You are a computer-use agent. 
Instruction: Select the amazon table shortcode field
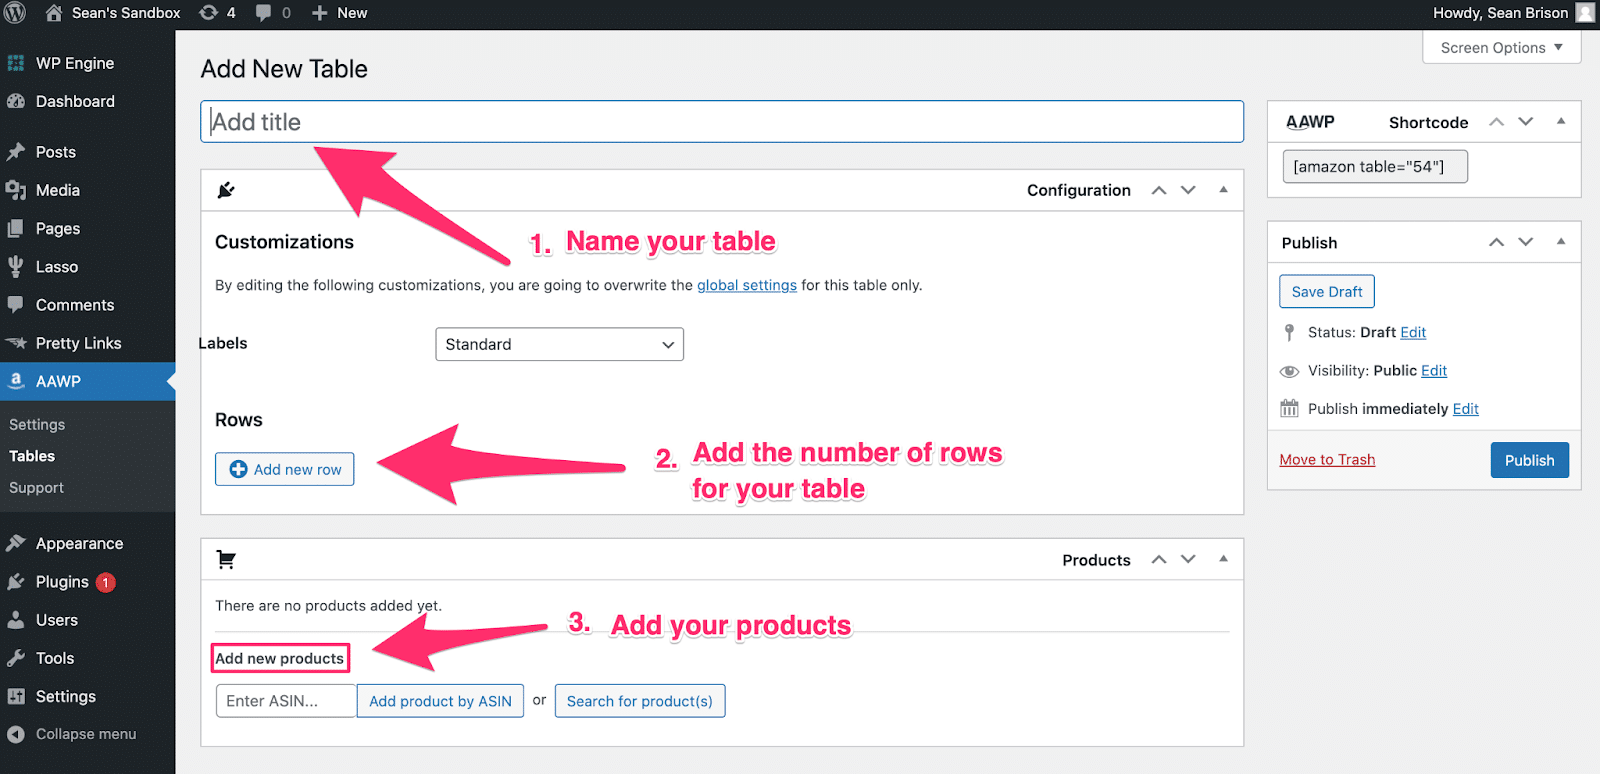pyautogui.click(x=1375, y=167)
